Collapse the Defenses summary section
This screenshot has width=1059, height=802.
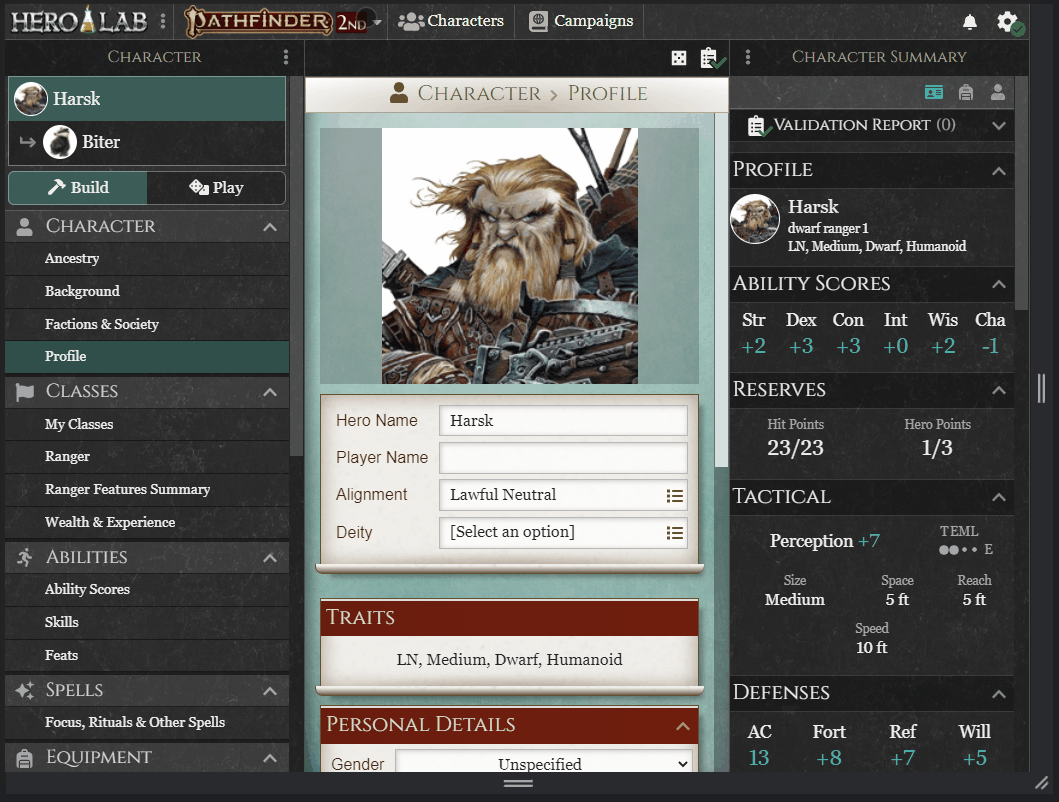click(x=999, y=694)
